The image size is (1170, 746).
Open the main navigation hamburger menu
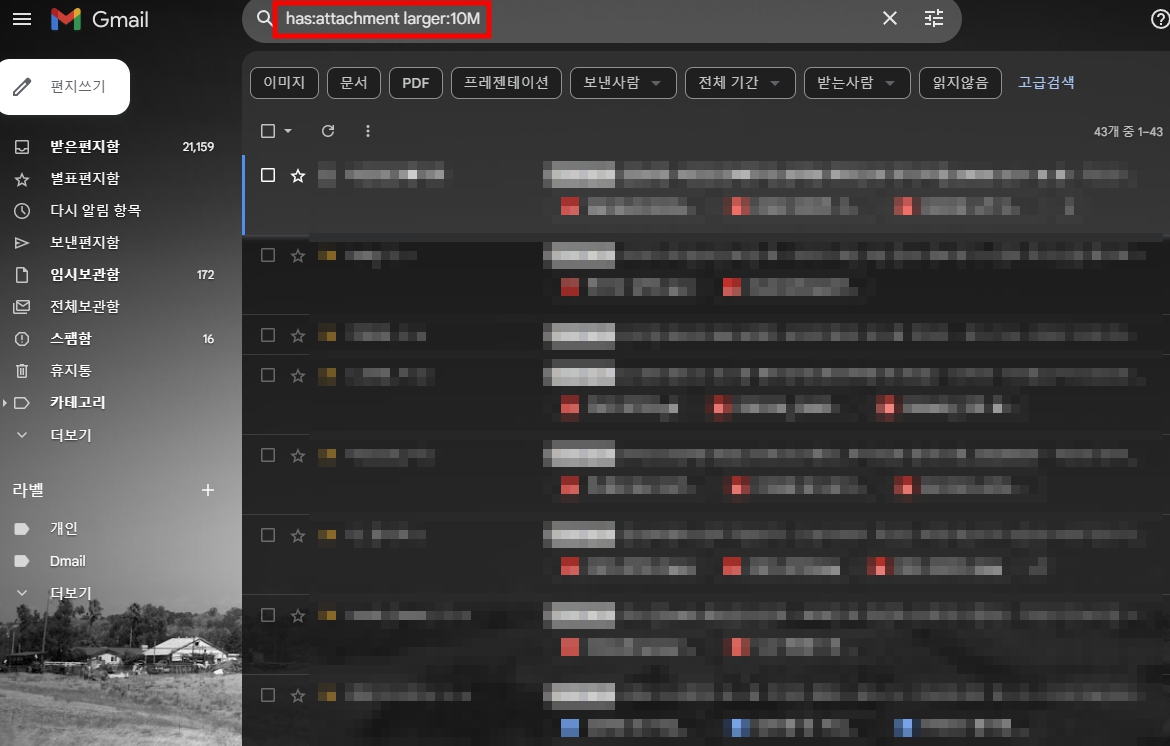pos(22,19)
